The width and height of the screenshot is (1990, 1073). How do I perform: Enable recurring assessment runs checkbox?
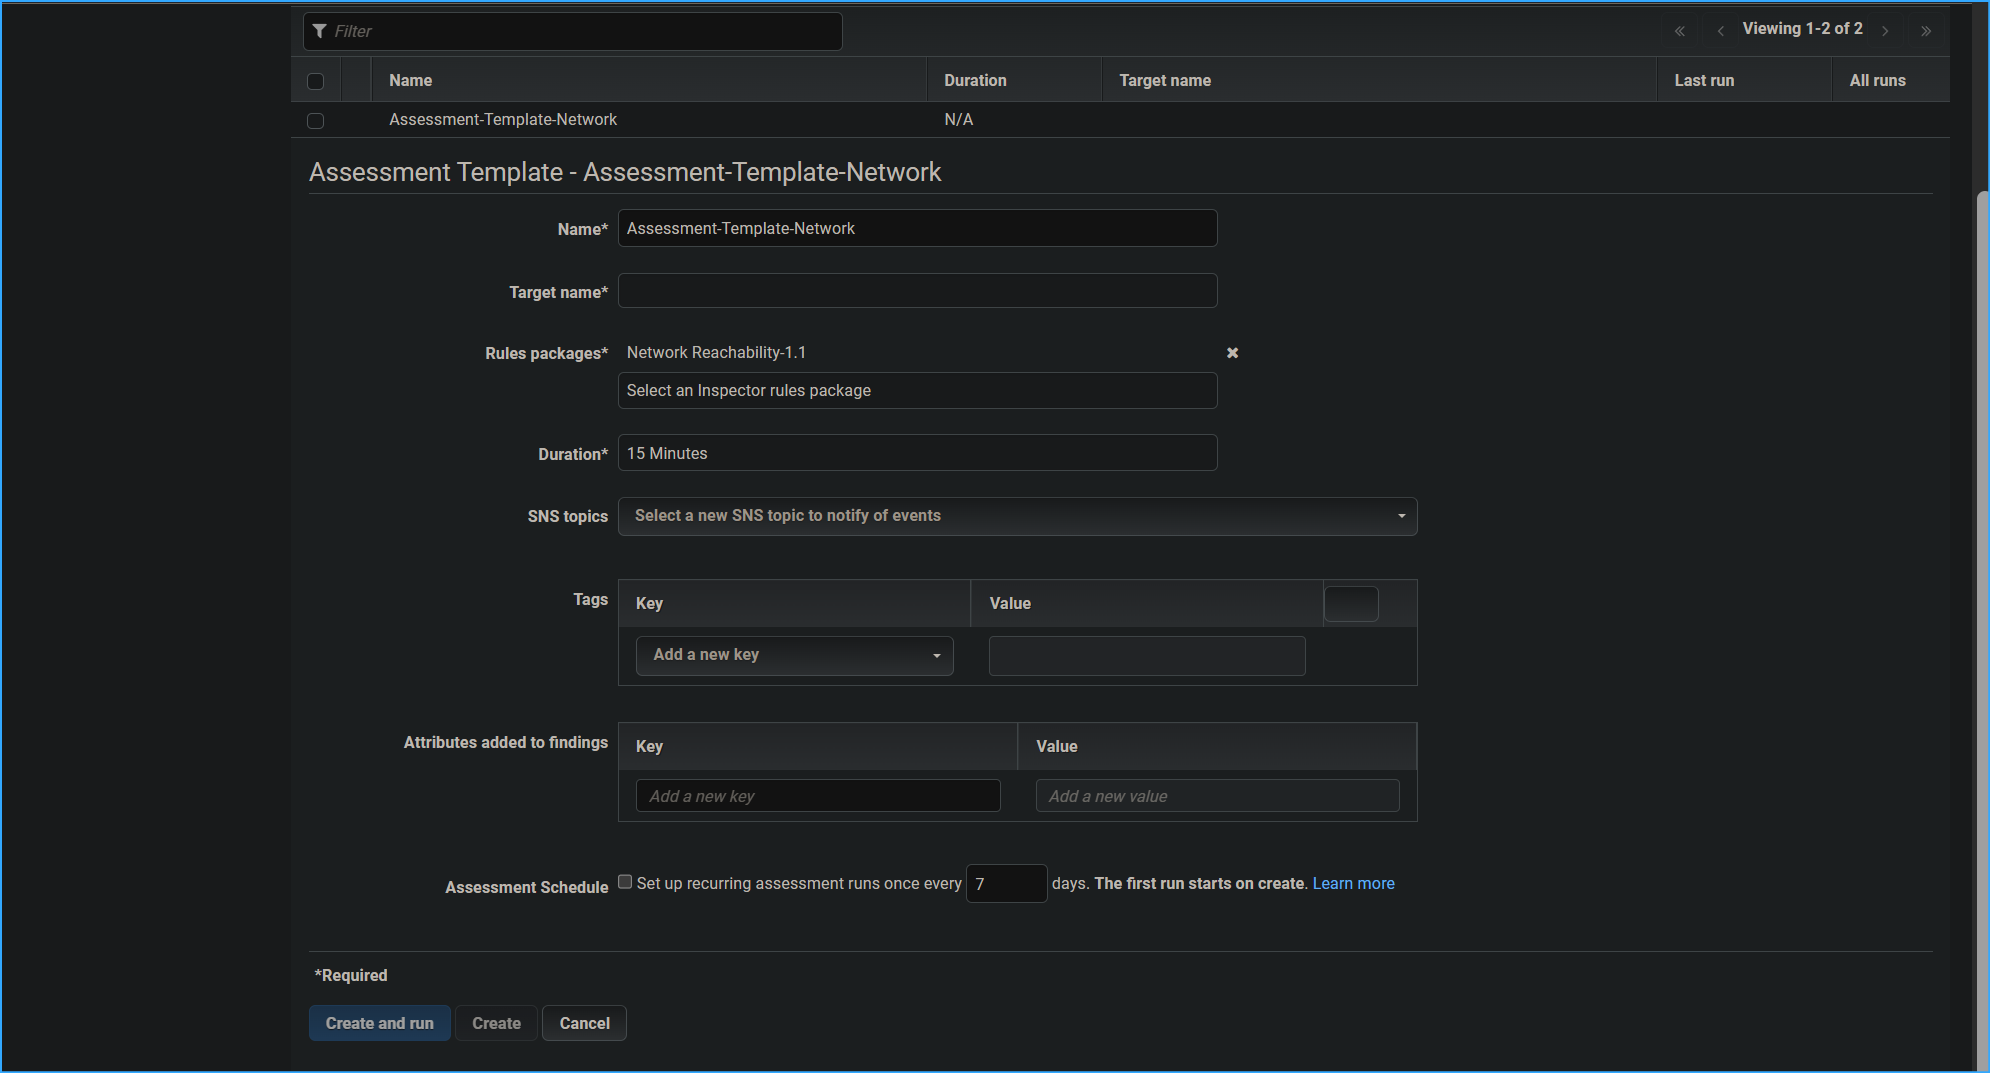click(625, 882)
